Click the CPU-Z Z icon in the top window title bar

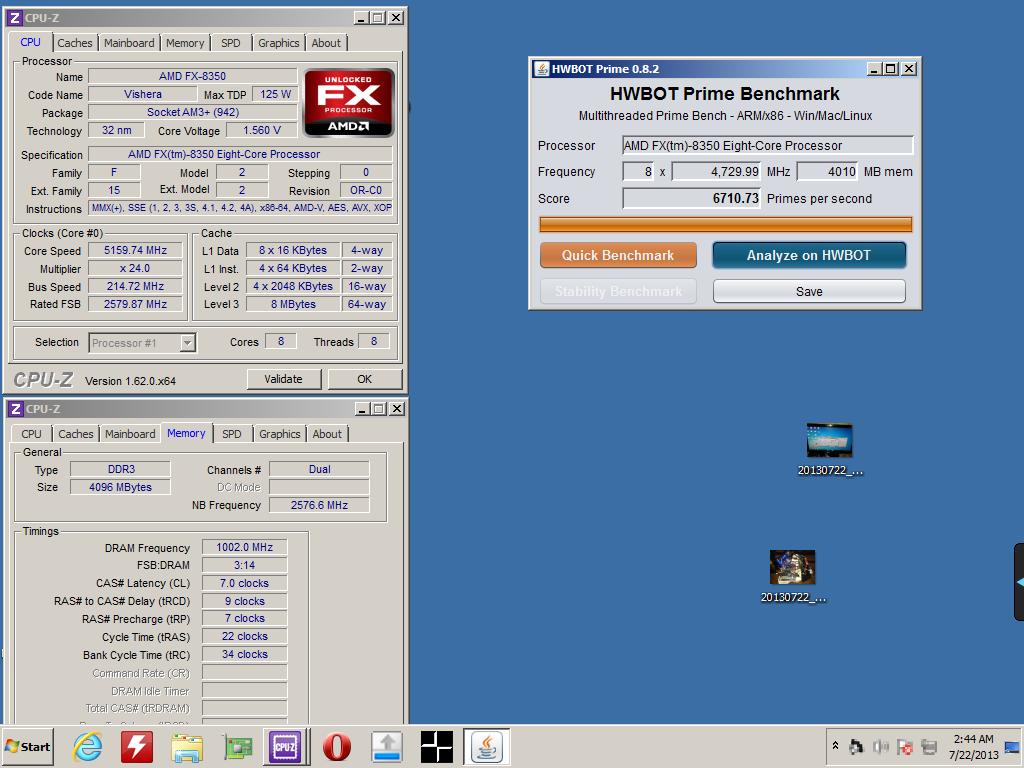pyautogui.click(x=14, y=18)
